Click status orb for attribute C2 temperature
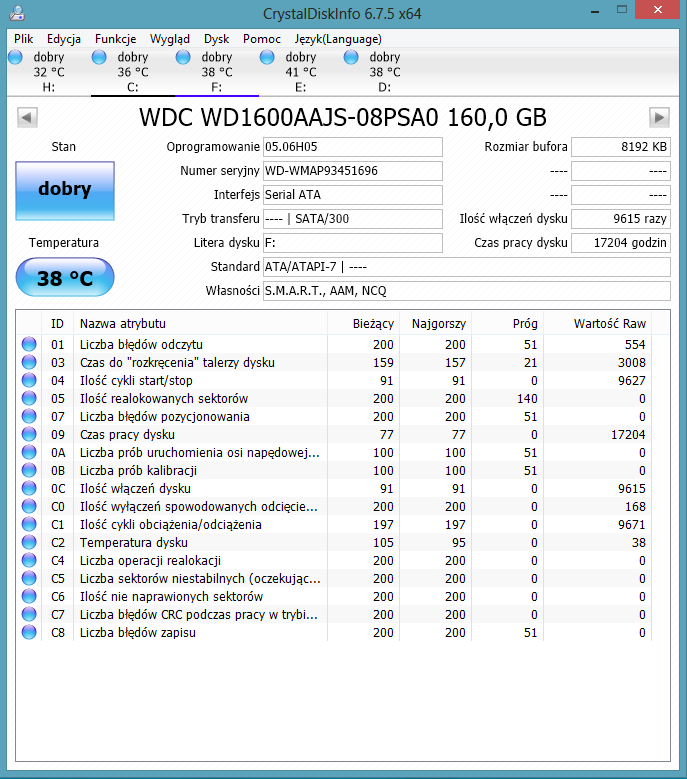The image size is (687, 779). click(29, 542)
